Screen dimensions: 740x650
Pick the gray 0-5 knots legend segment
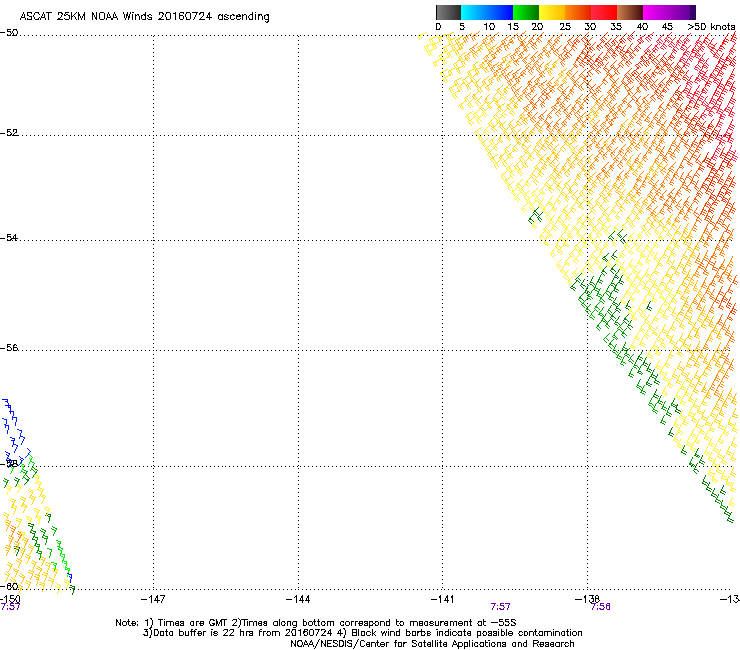click(448, 12)
